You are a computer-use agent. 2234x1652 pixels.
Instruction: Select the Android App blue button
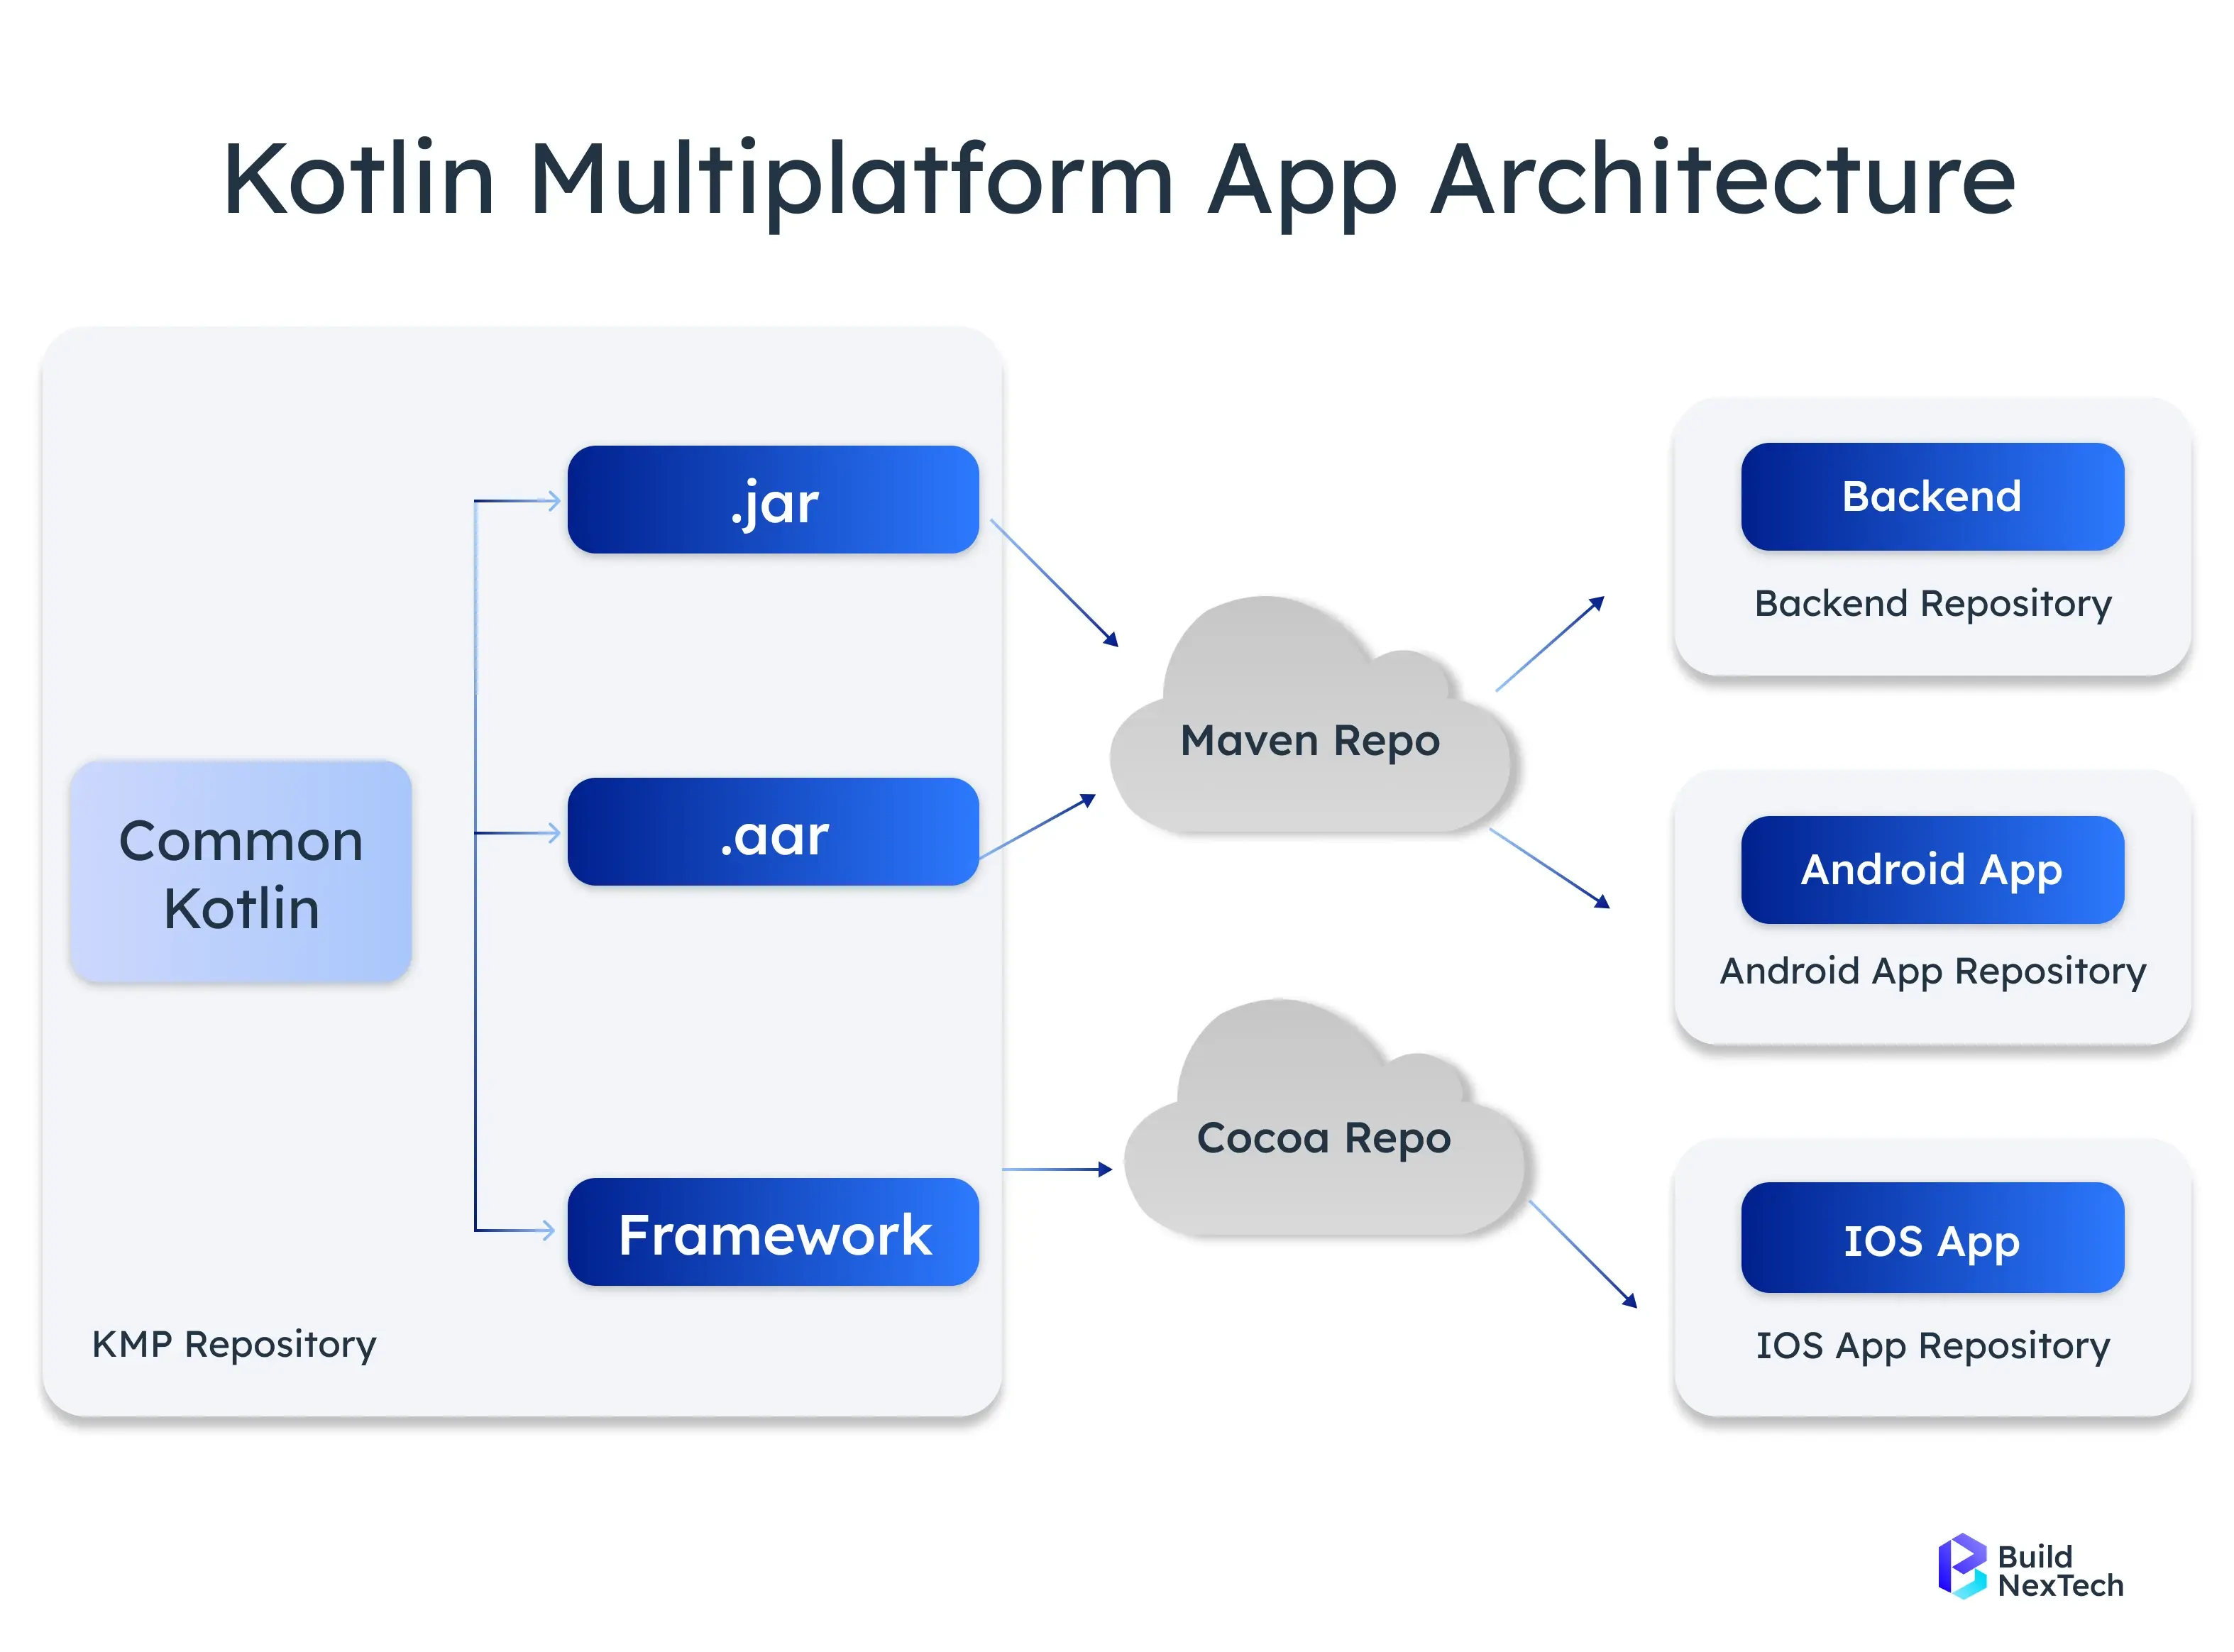coord(1931,870)
